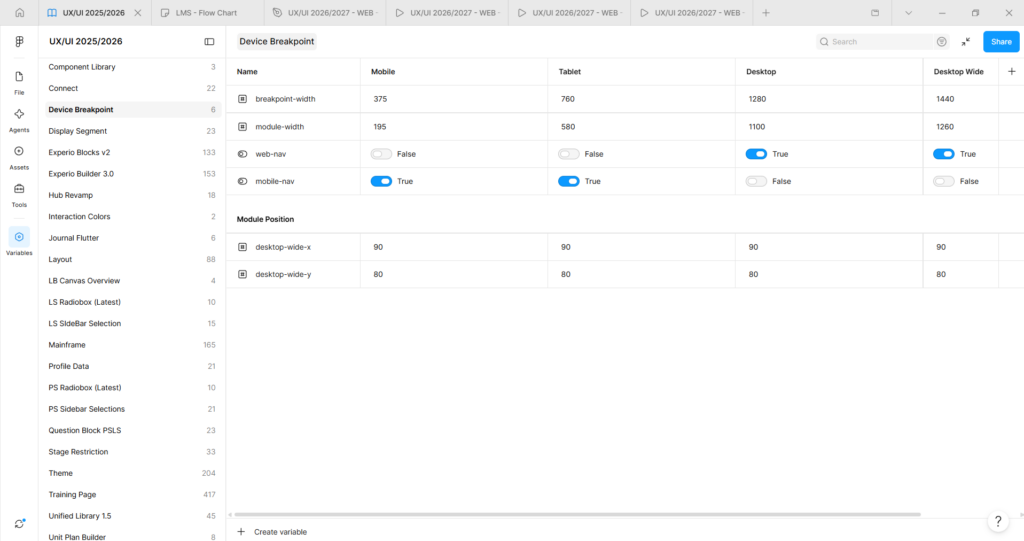1024x541 pixels.
Task: Select Component Library collection
Action: (x=133, y=67)
